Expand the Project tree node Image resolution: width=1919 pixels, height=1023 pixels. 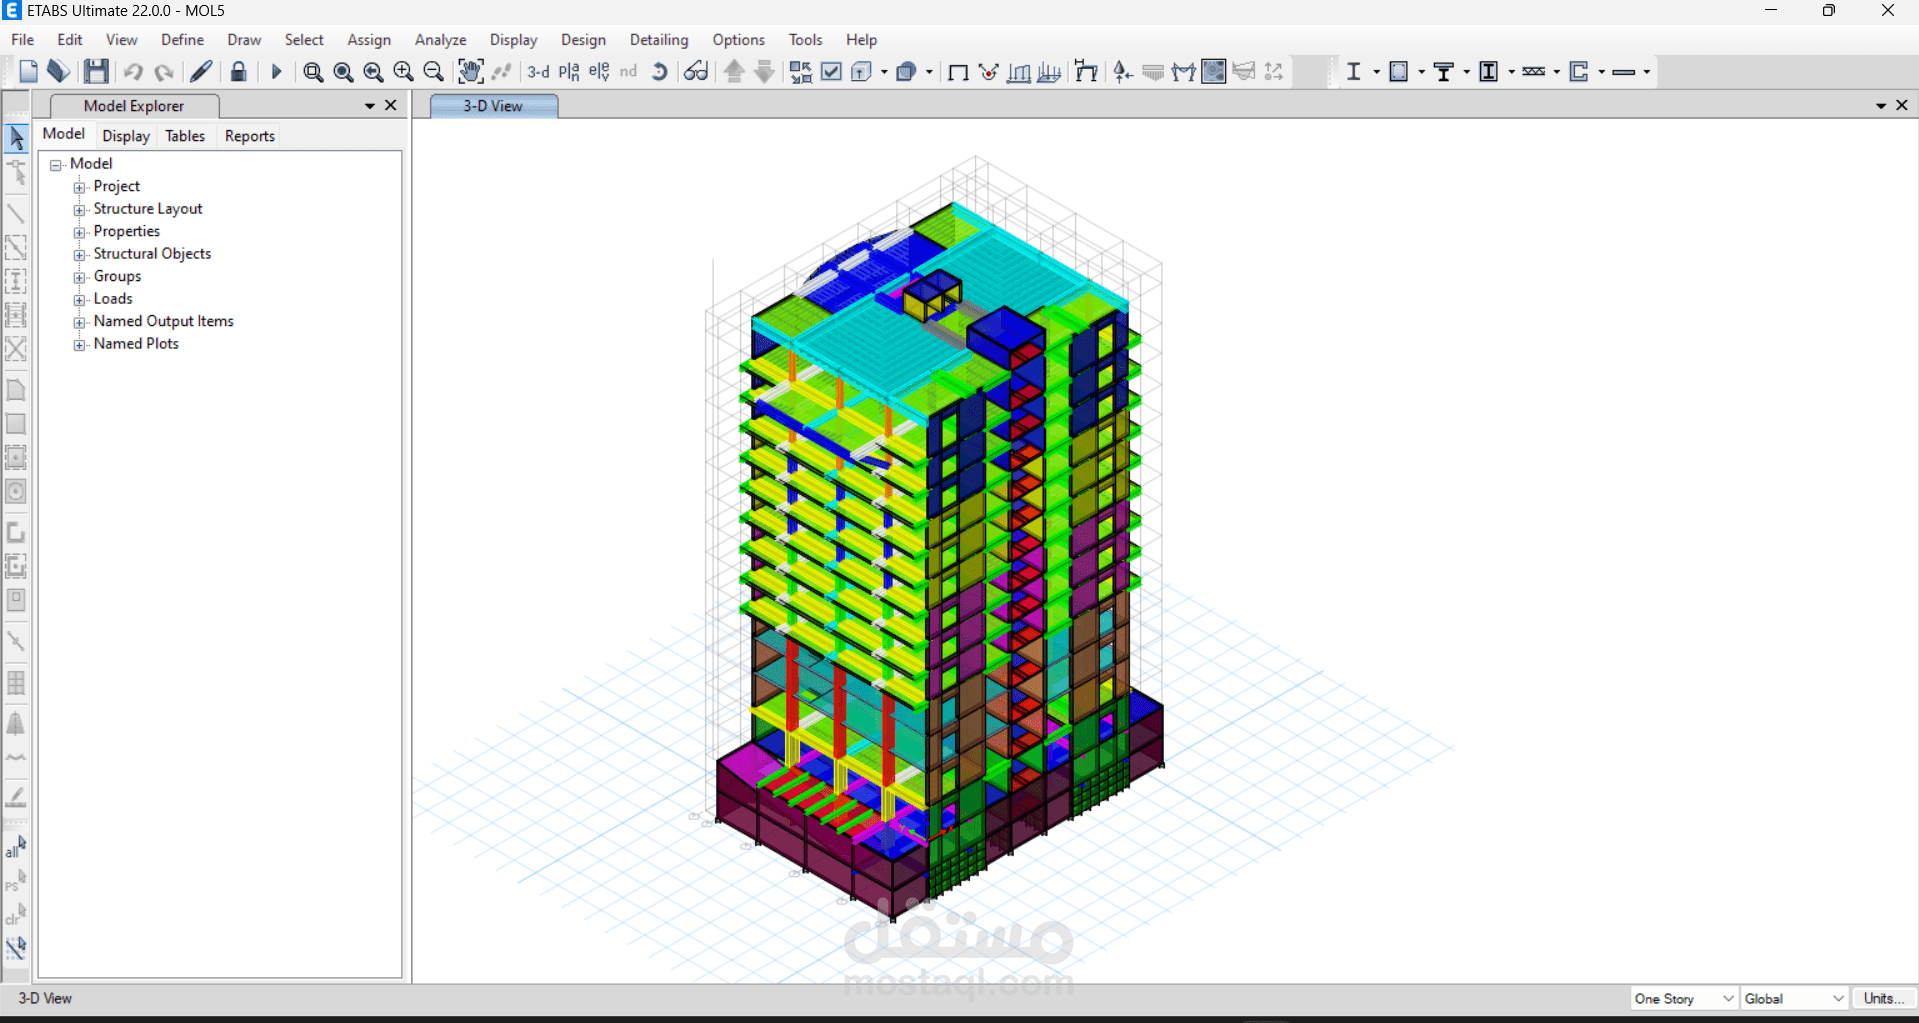click(x=79, y=187)
